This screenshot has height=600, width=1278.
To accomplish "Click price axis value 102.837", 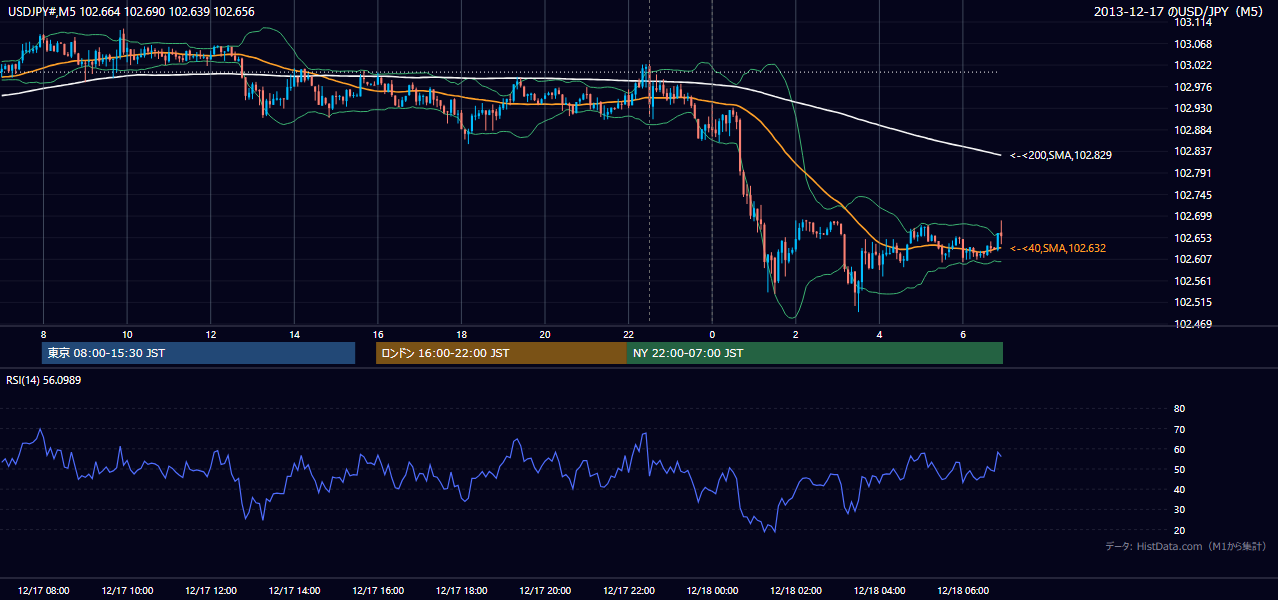I will point(1192,151).
